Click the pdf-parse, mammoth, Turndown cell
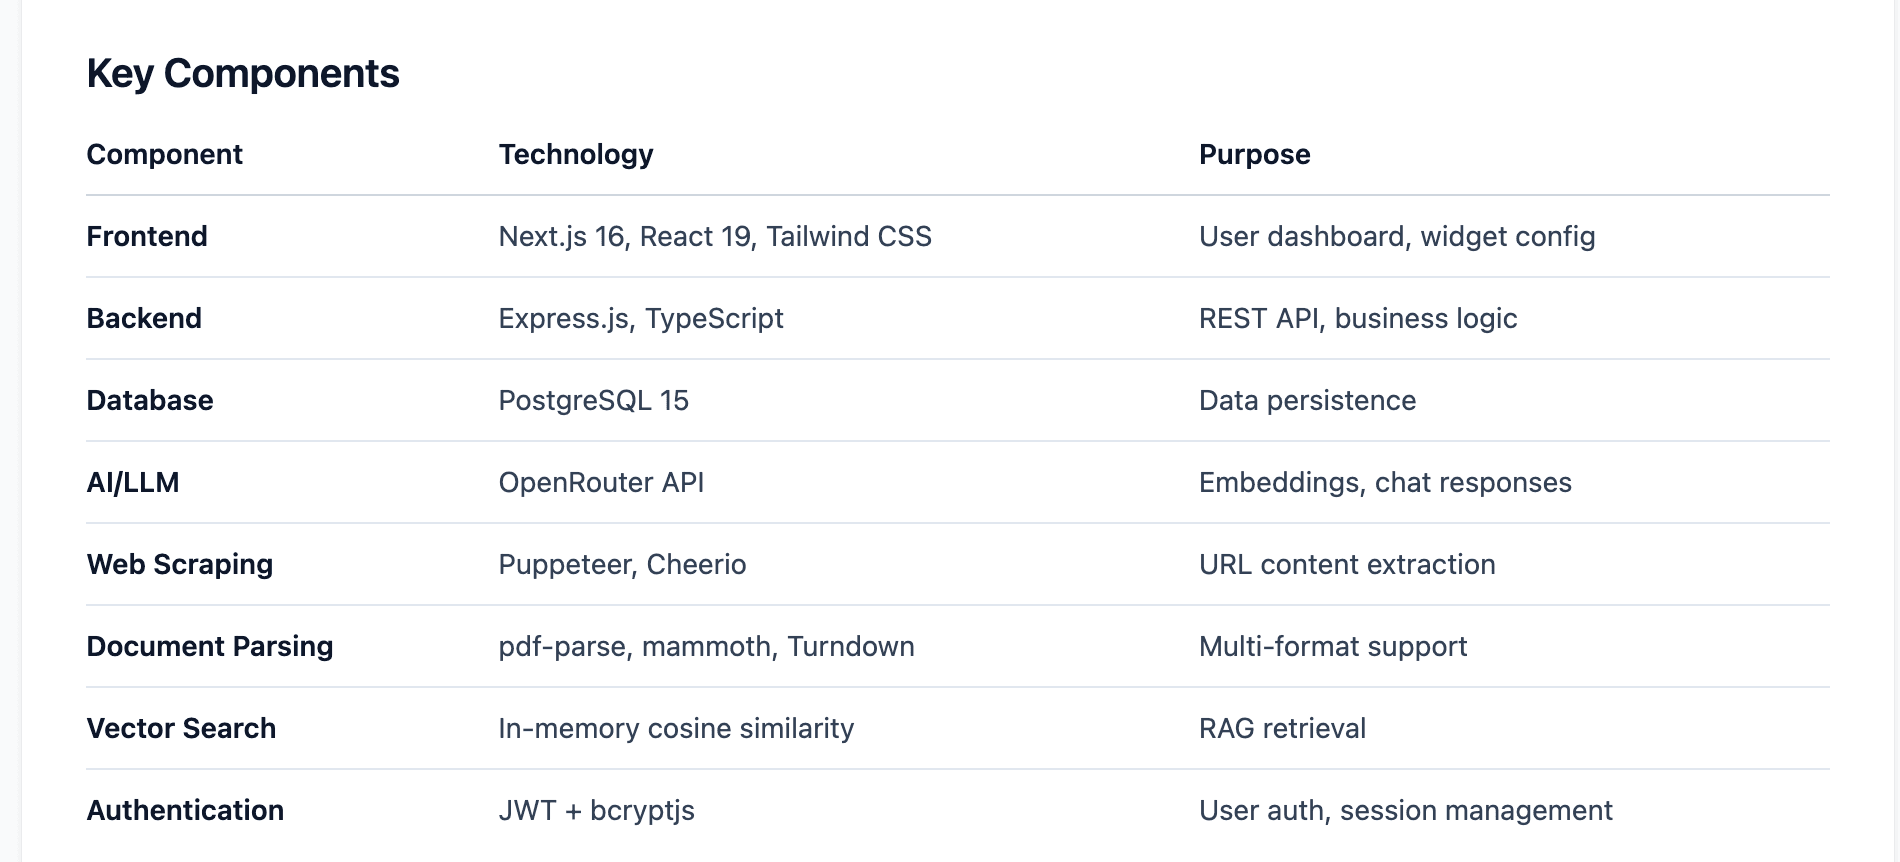 [706, 646]
